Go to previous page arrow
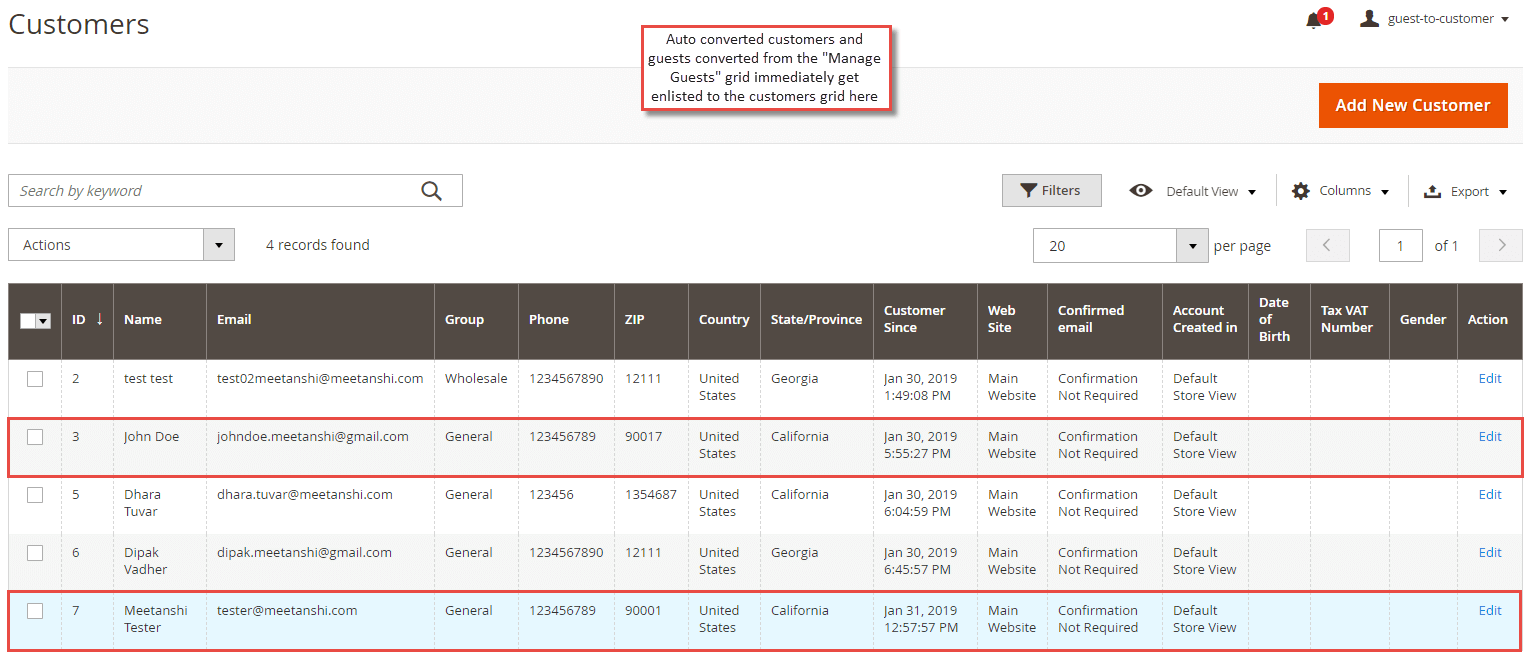This screenshot has width=1533, height=655. [1328, 245]
